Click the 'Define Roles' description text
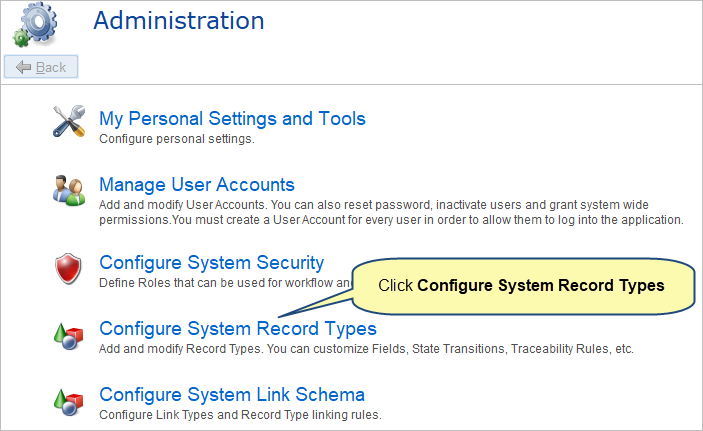Image resolution: width=703 pixels, height=431 pixels. click(x=224, y=283)
